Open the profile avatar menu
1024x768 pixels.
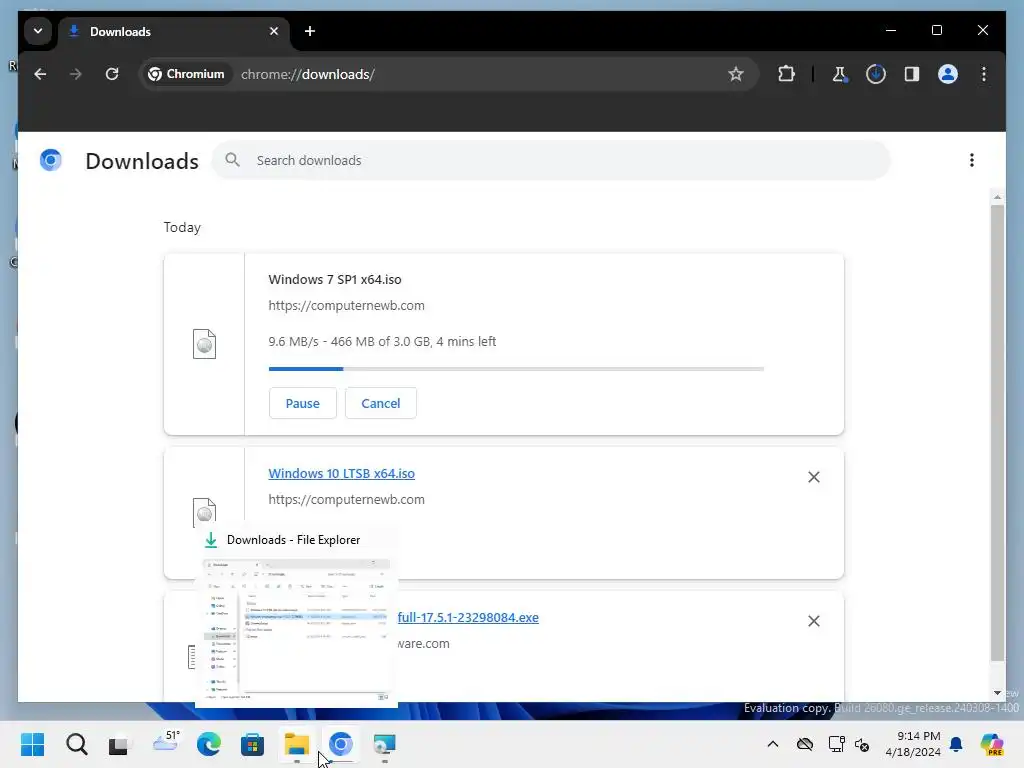(x=948, y=74)
